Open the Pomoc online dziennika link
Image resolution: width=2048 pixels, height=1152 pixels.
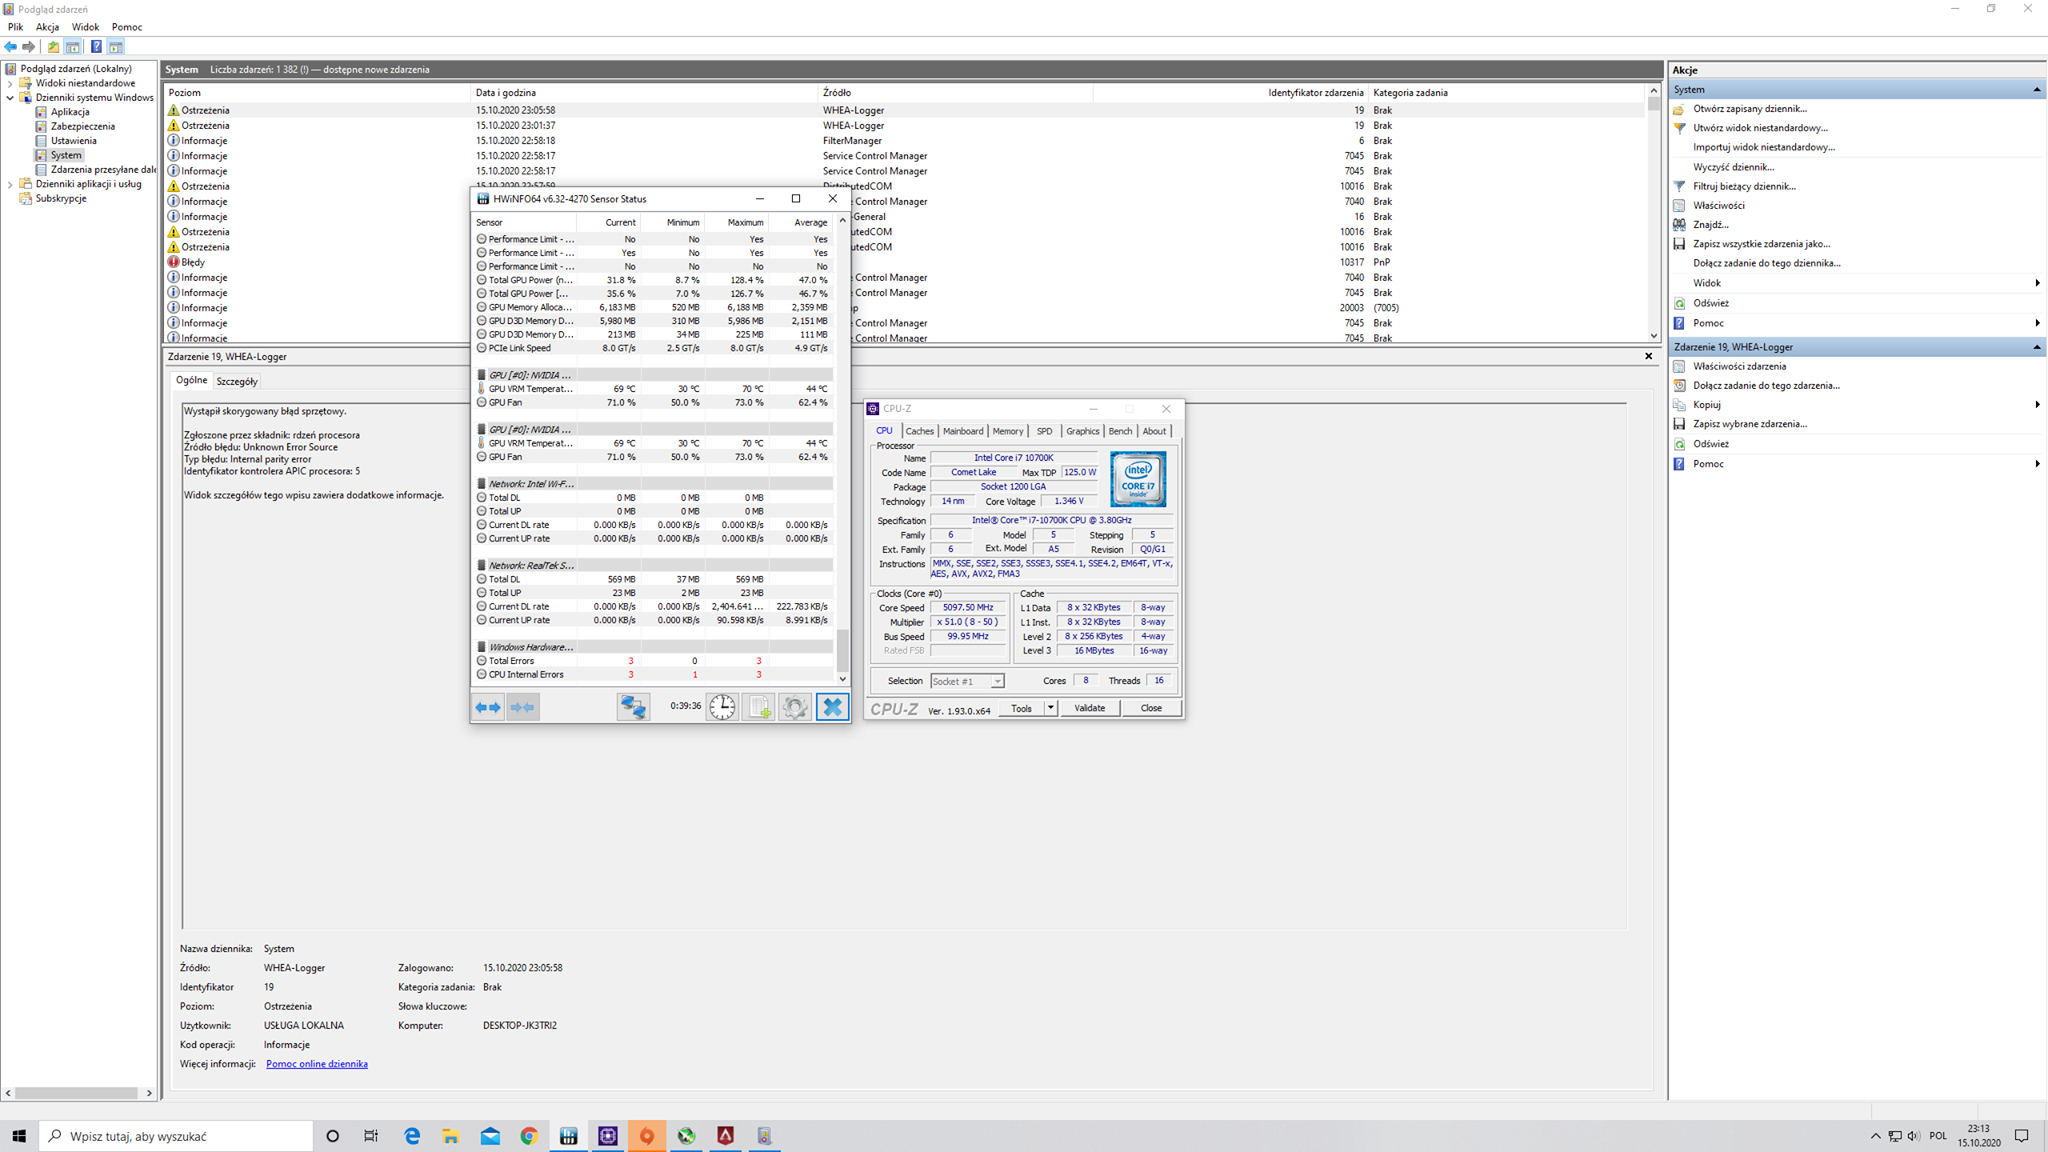click(316, 1064)
